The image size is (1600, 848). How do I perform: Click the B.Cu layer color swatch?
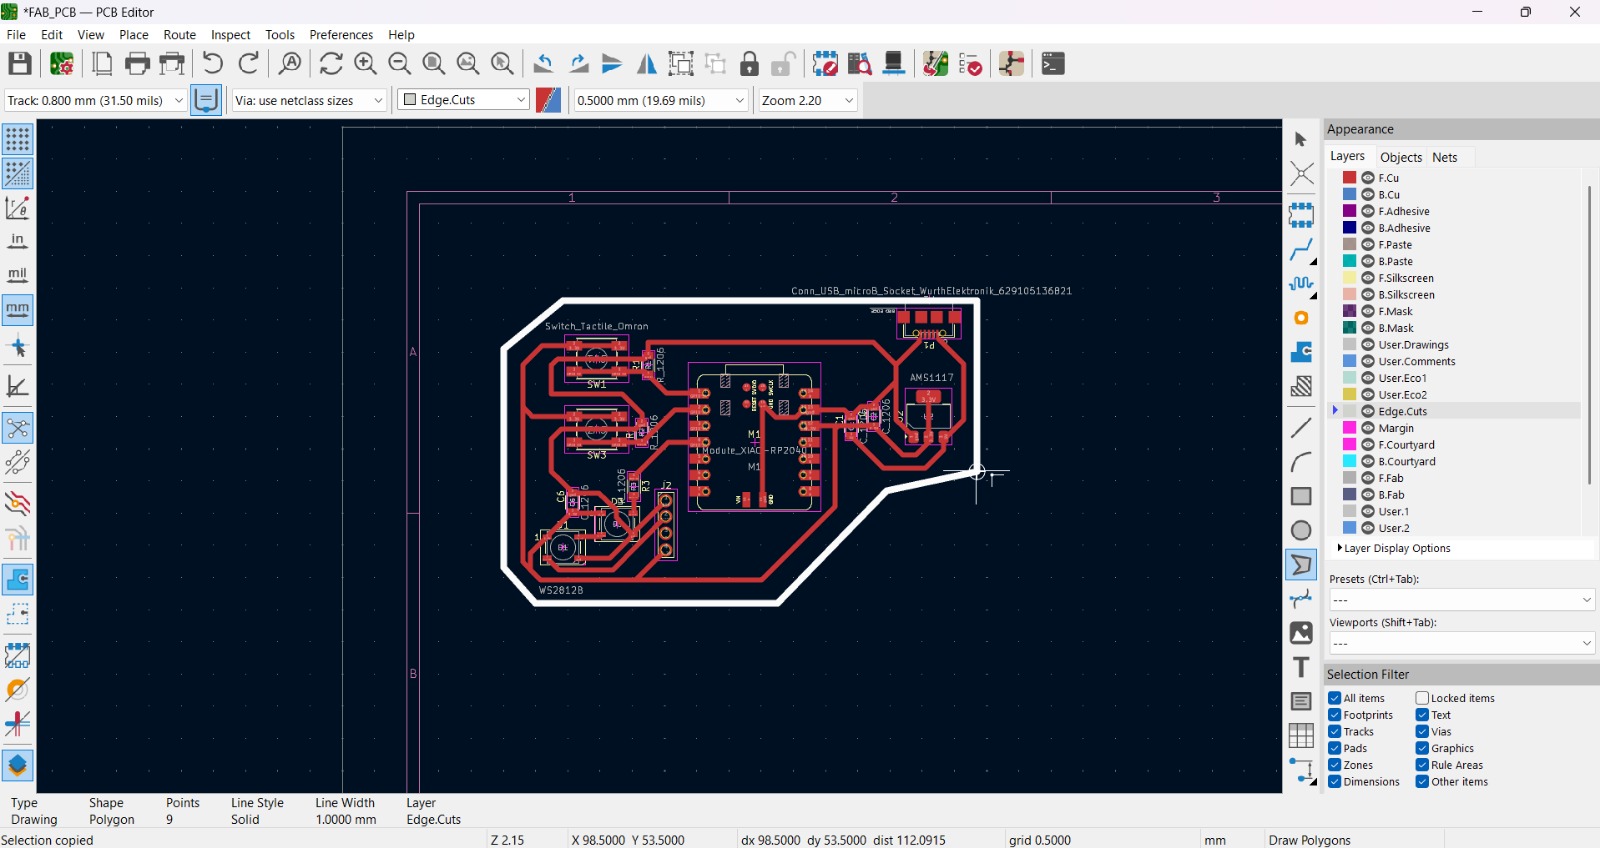click(x=1349, y=195)
